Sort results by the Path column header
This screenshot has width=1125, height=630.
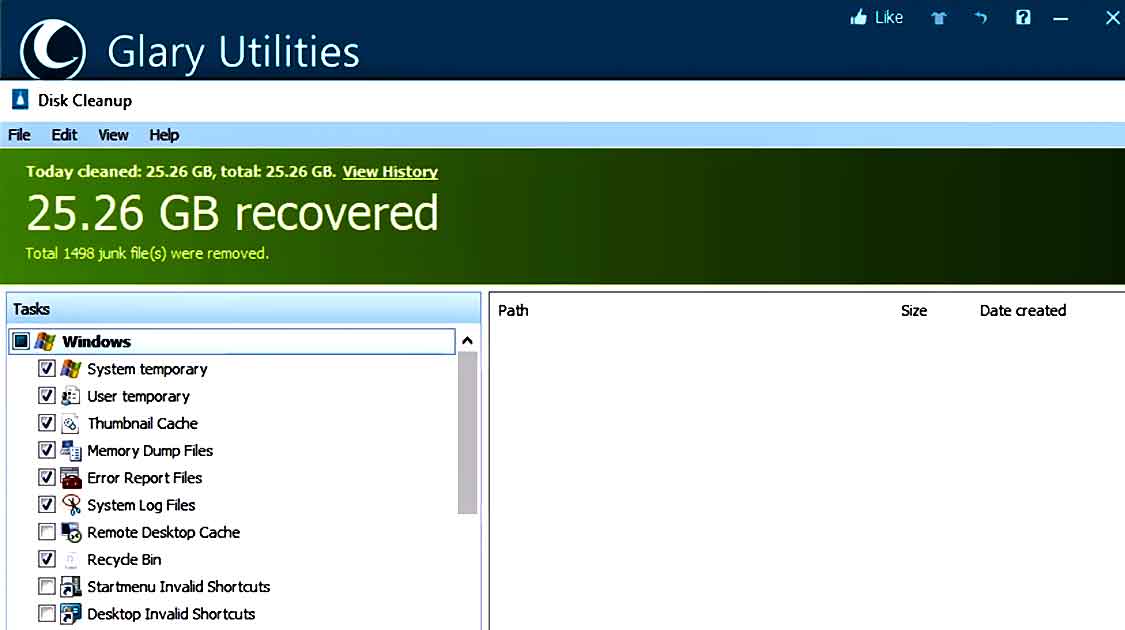click(x=513, y=311)
